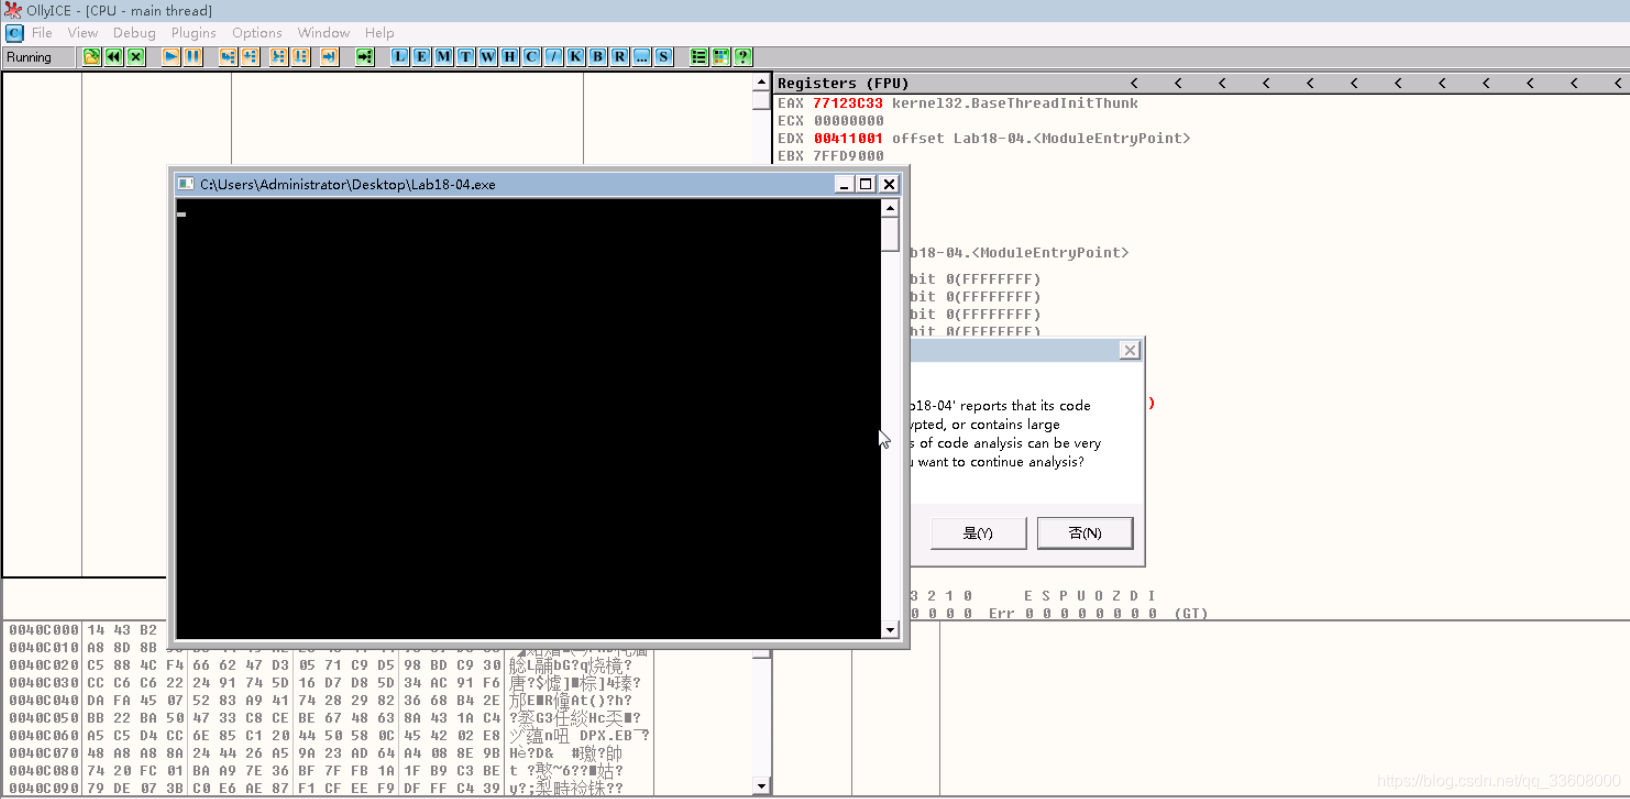This screenshot has height=799, width=1630.
Task: Show Run trace with the ellipsis icon
Action: 642,57
